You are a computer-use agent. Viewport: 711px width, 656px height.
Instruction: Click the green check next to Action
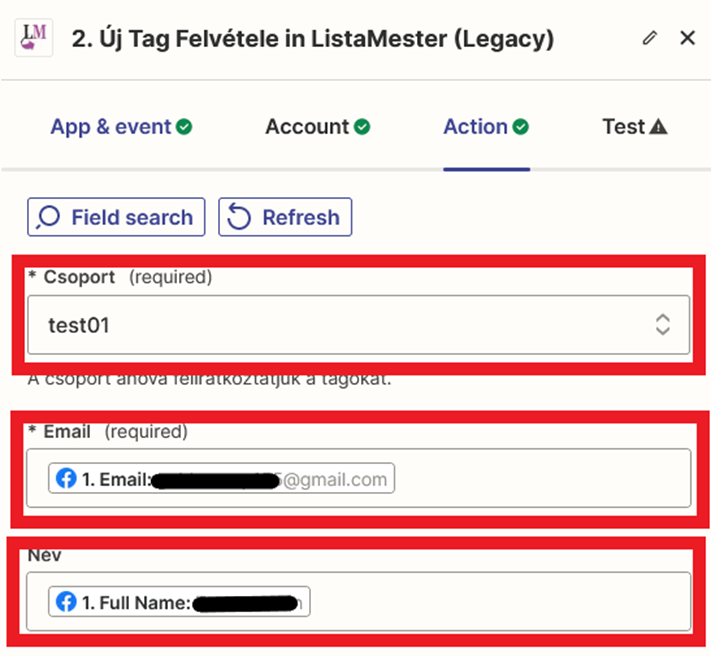pos(521,127)
